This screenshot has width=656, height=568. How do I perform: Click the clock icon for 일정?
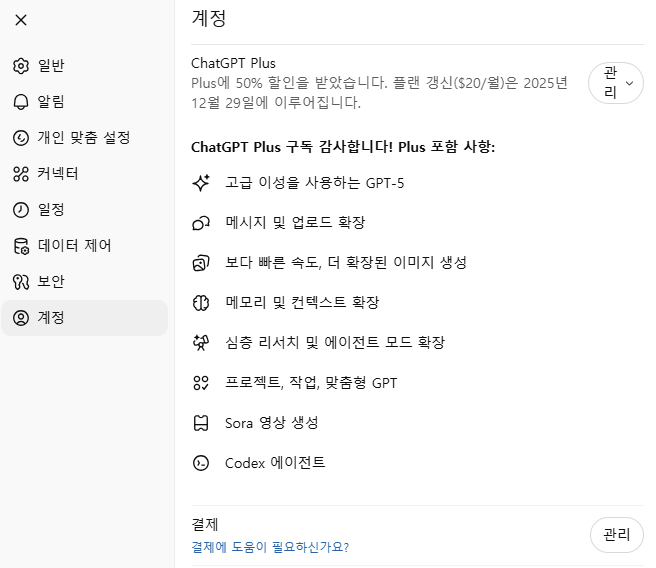(21, 210)
